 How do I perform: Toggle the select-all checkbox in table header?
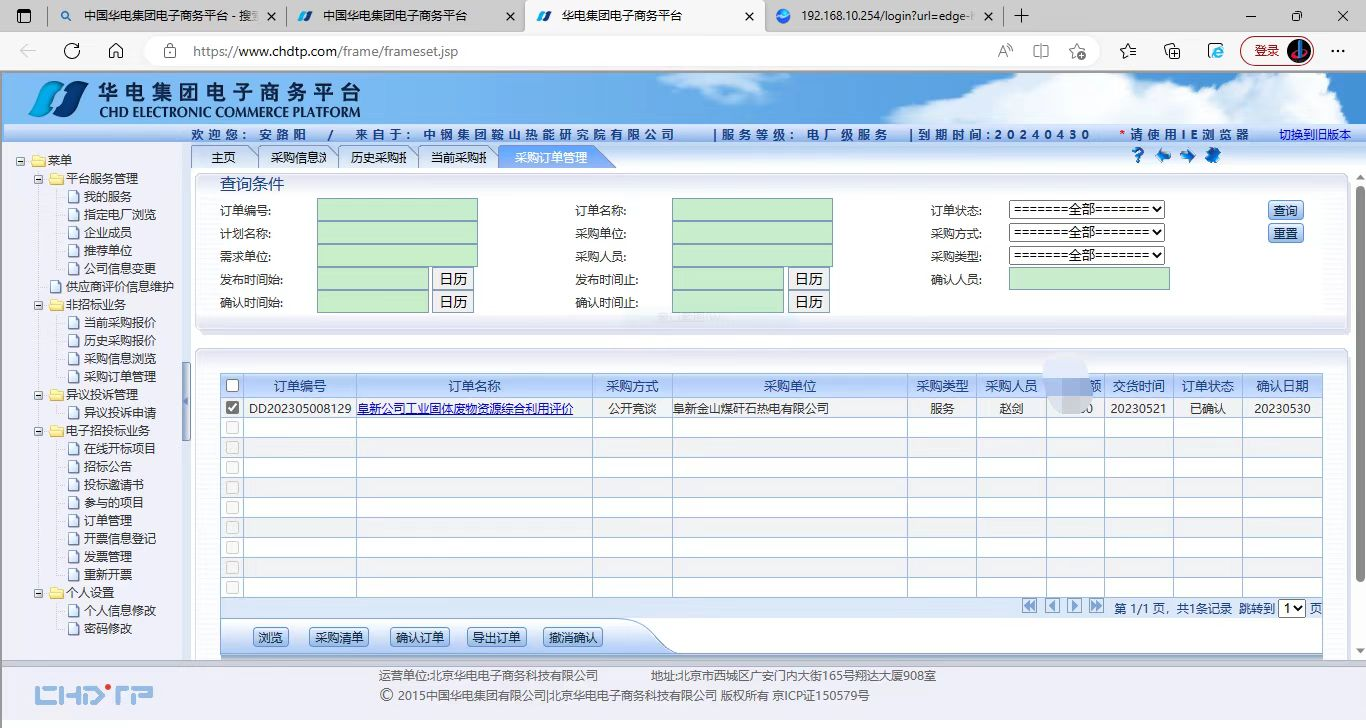[x=232, y=385]
